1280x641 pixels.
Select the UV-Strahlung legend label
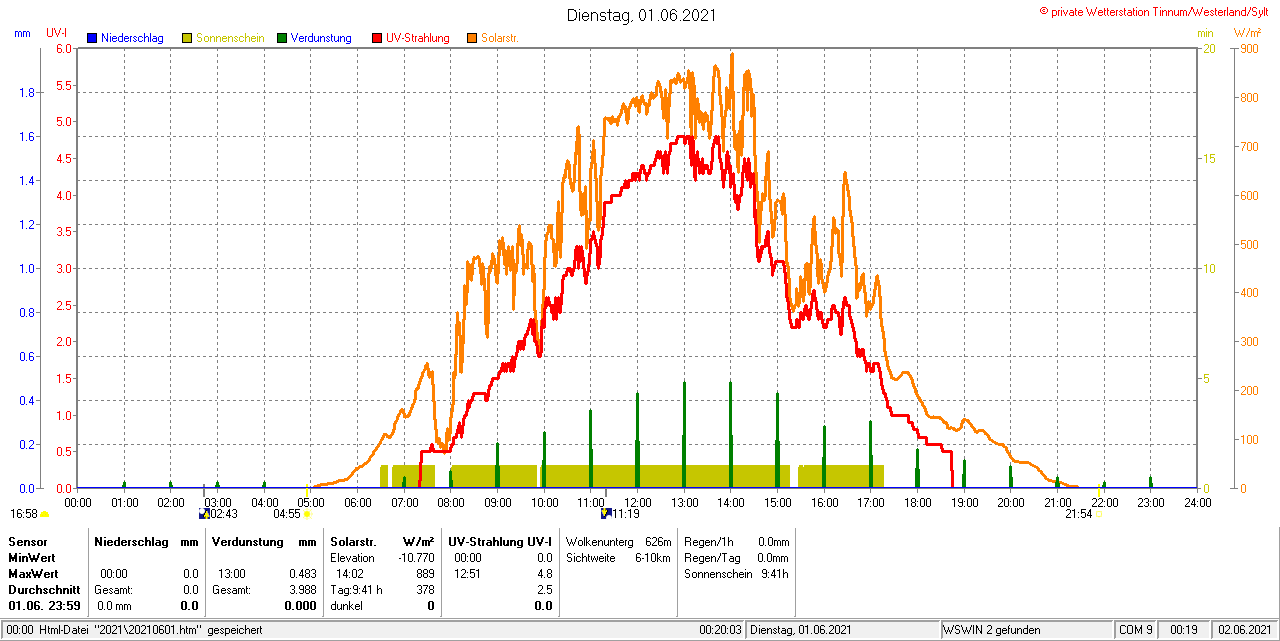point(417,38)
